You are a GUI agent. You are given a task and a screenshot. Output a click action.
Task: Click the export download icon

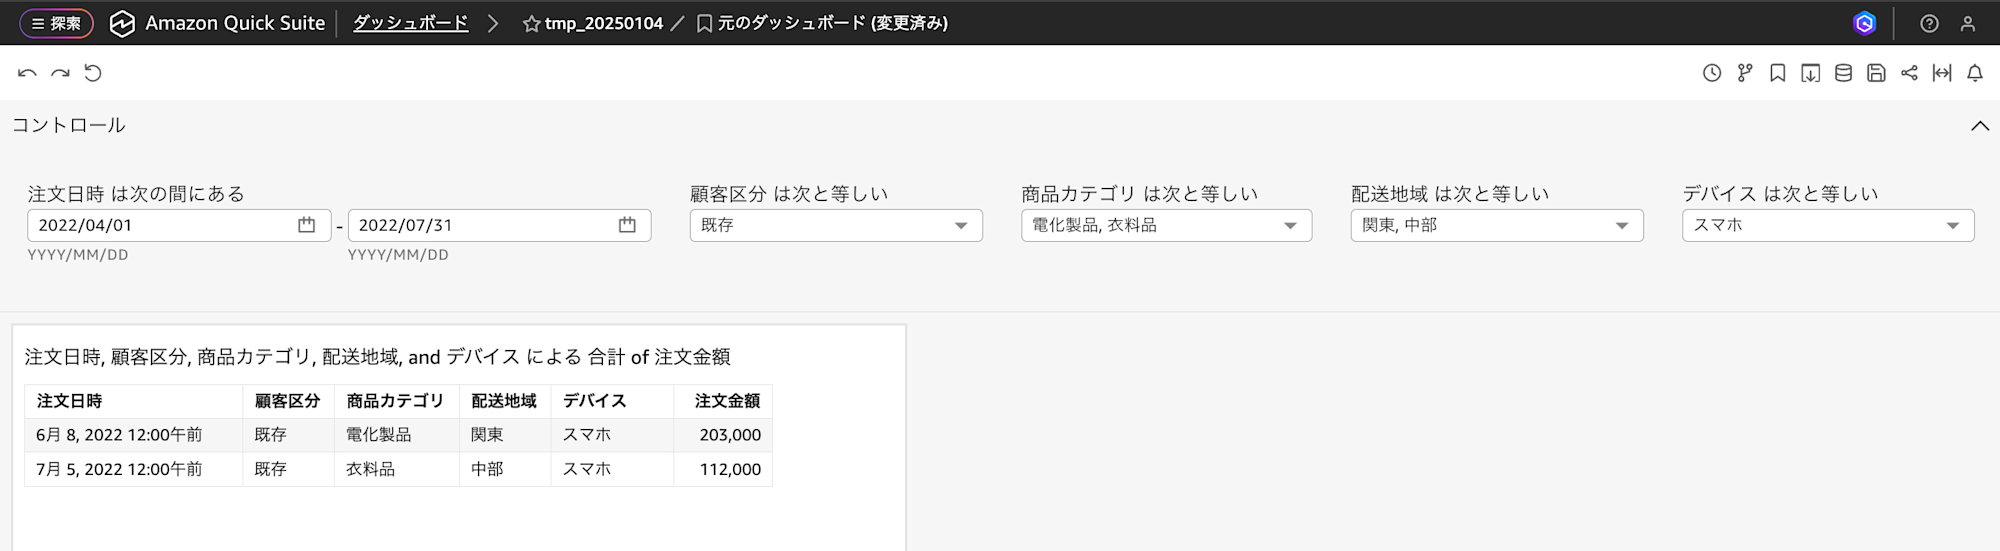1810,73
